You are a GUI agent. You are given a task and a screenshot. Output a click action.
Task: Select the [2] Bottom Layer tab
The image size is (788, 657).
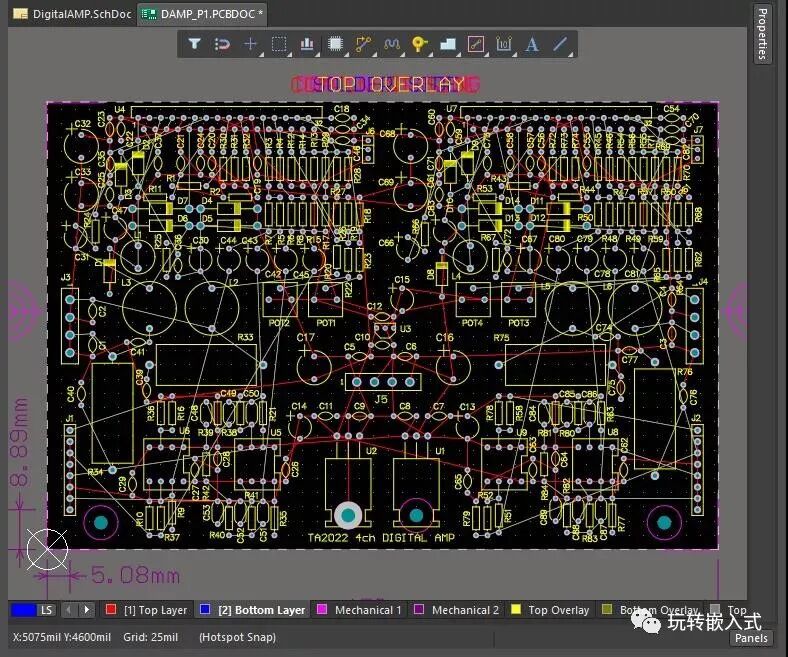pos(253,610)
